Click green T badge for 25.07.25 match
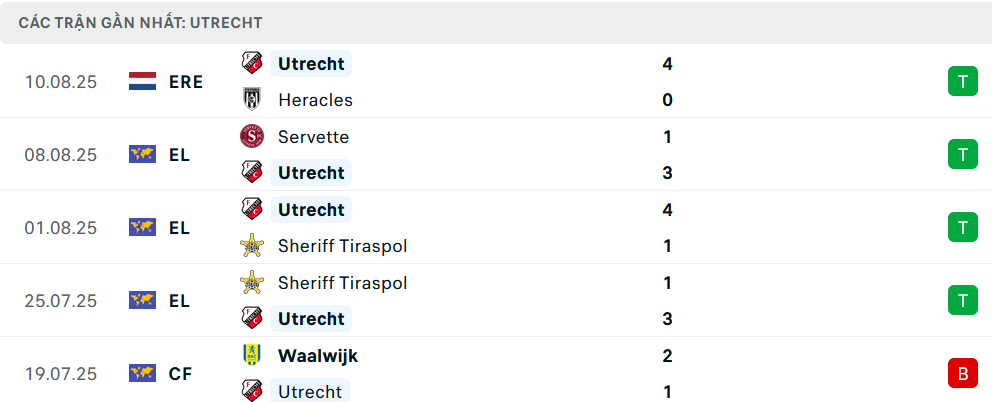Image resolution: width=992 pixels, height=402 pixels. 962,300
